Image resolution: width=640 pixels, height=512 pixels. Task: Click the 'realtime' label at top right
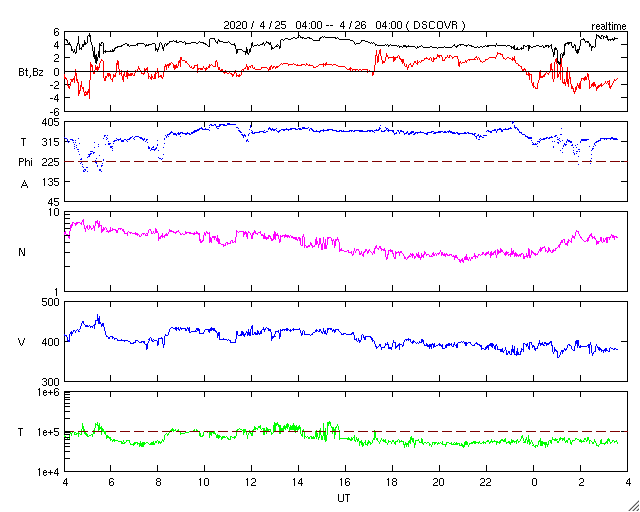coord(609,27)
